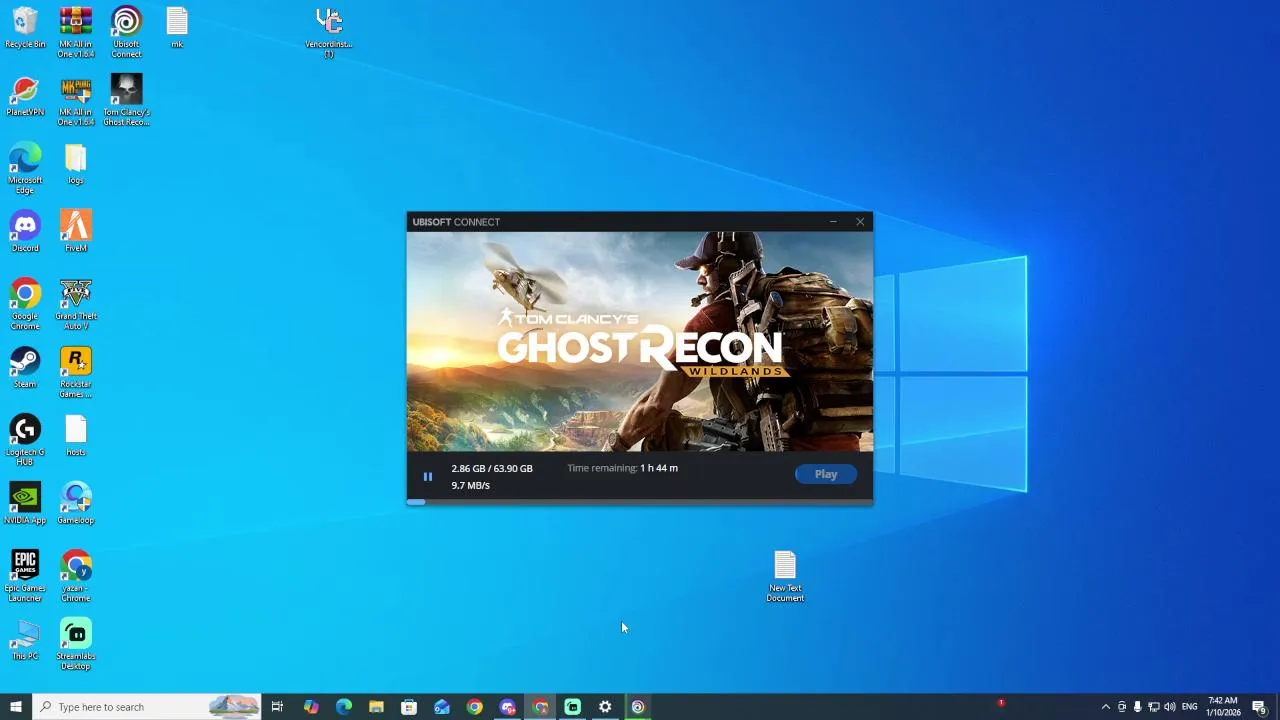Select the MK All in One shielded app icon
The width and height of the screenshot is (1280, 720).
pos(76,100)
